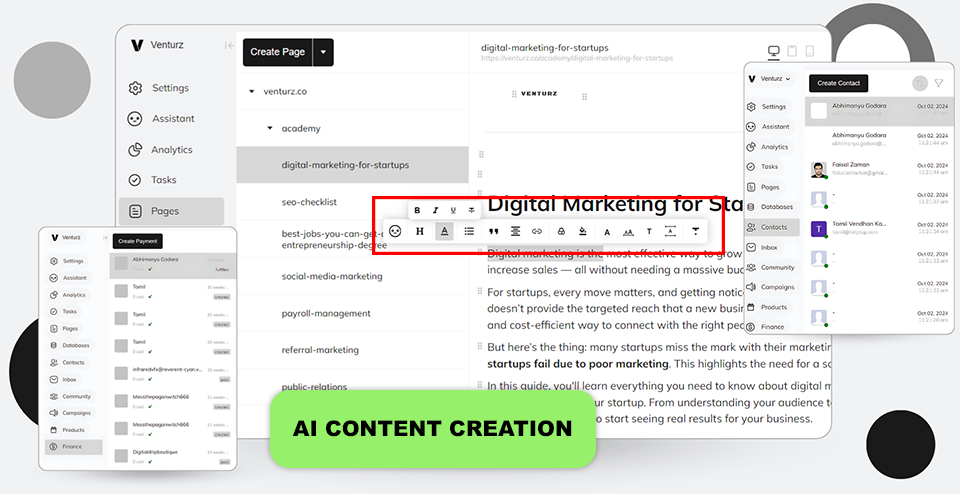
Task: Click the line height icon with boxed A
Action: click(671, 231)
